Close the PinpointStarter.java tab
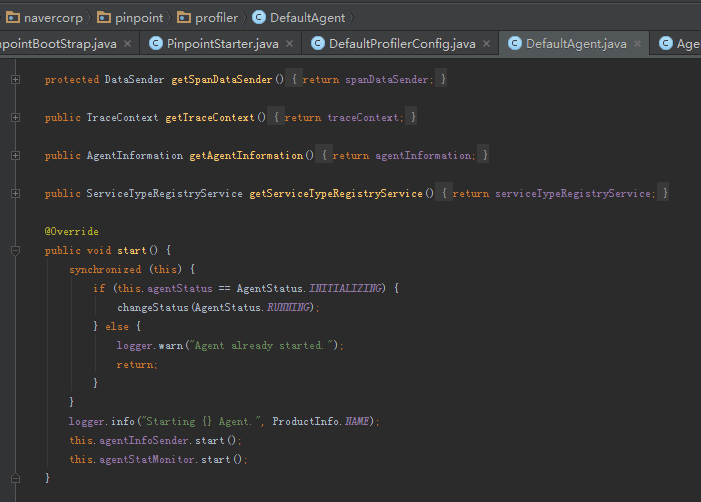 coord(289,44)
